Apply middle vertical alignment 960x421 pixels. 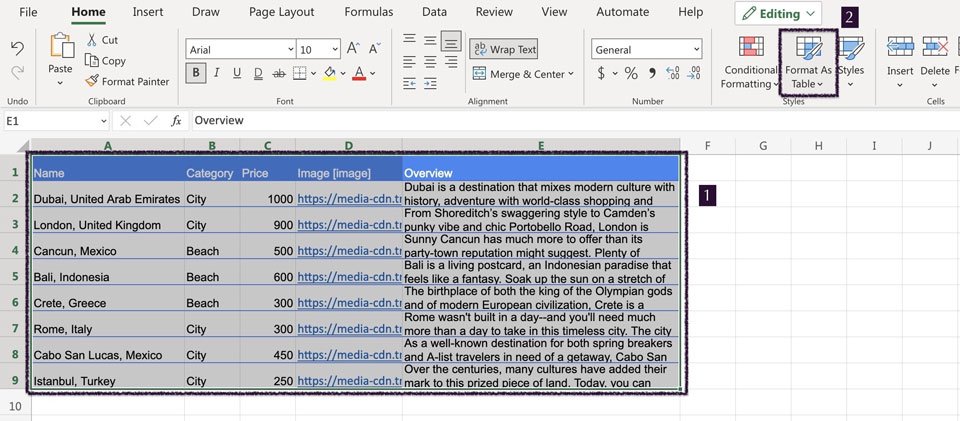pos(430,40)
